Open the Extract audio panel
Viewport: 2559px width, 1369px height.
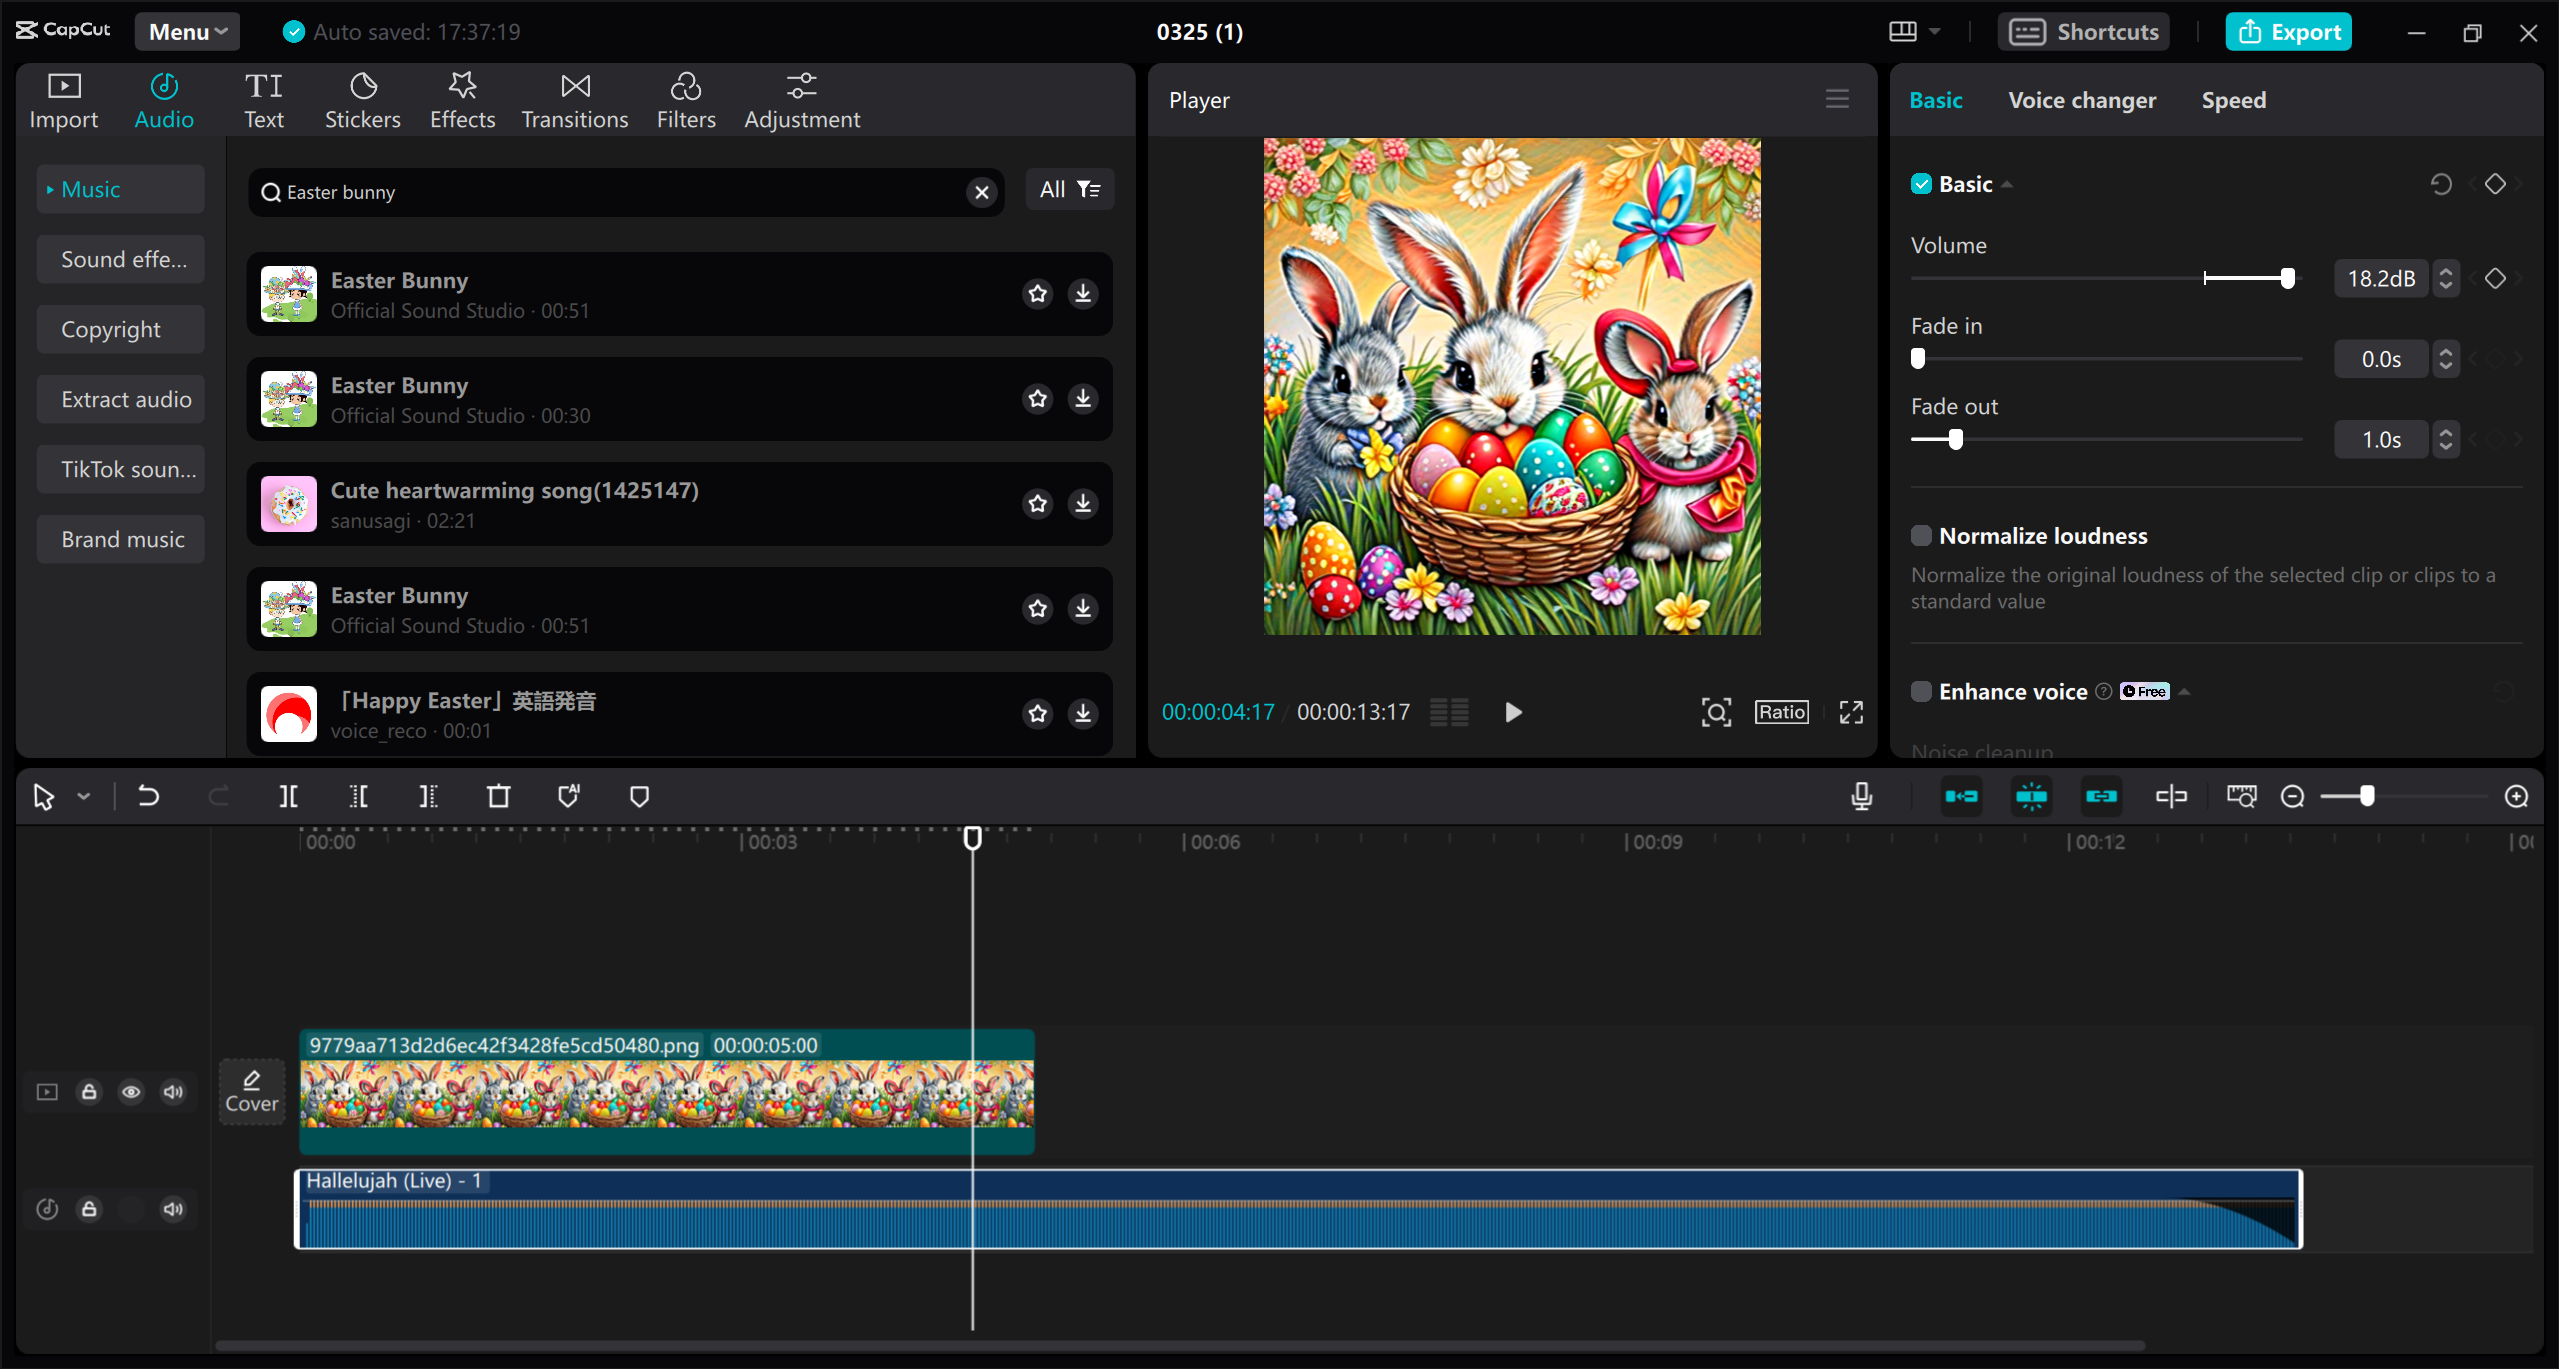(120, 398)
